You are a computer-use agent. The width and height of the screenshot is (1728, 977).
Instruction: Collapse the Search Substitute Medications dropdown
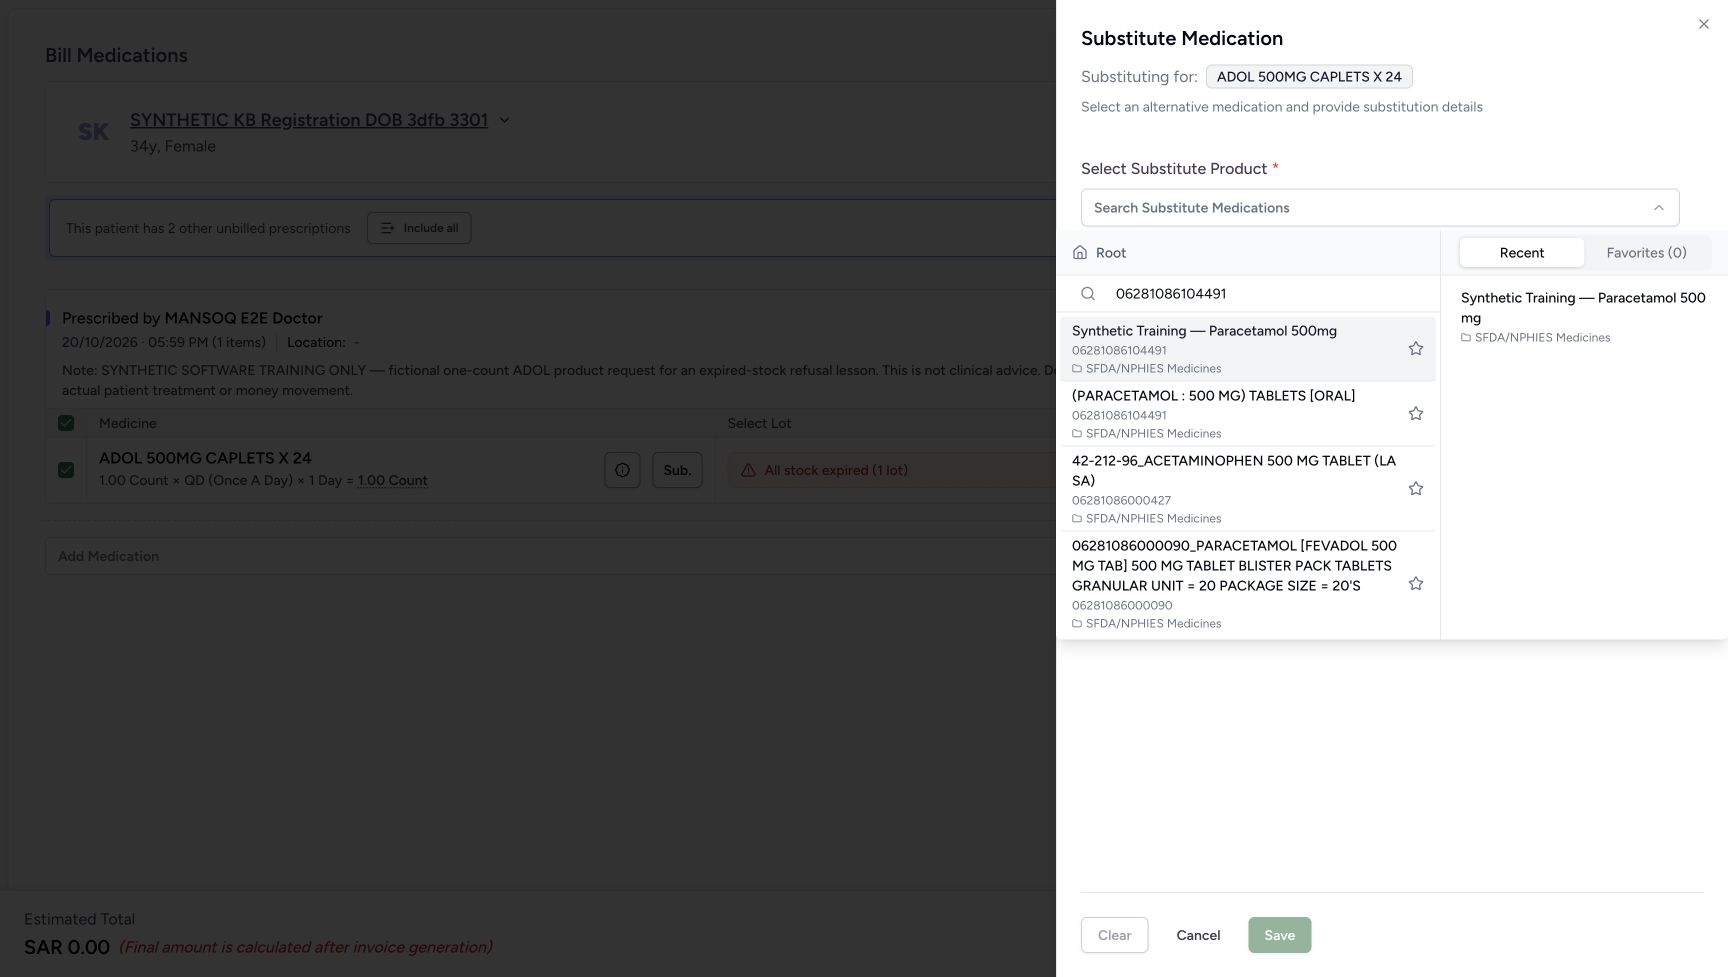(1658, 208)
